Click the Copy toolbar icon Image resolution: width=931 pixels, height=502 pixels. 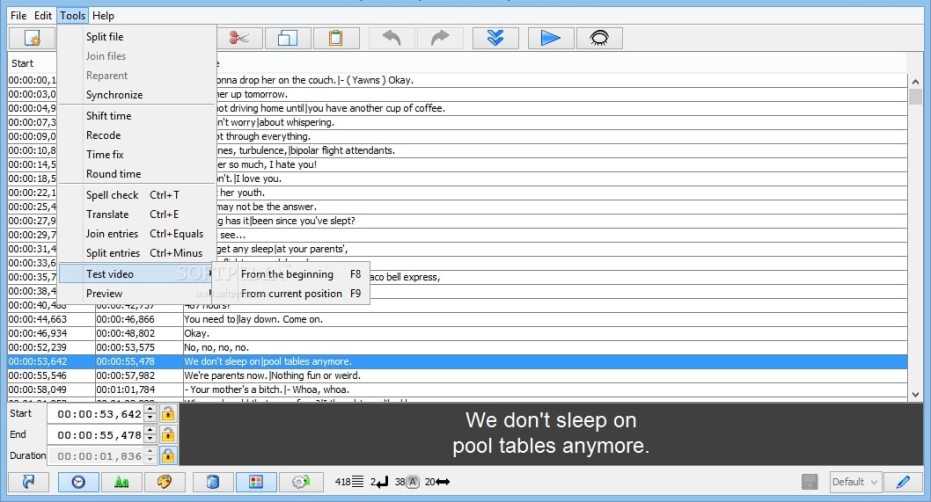click(x=288, y=38)
